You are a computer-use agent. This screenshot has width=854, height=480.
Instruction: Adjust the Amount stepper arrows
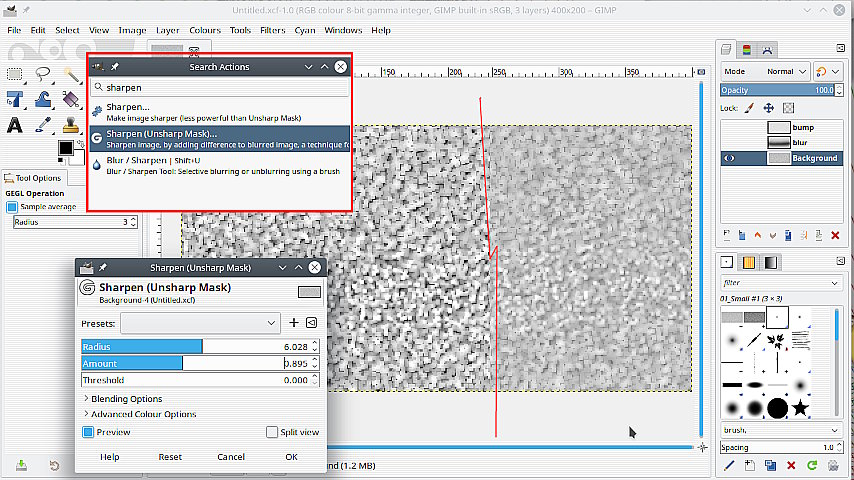(315, 363)
